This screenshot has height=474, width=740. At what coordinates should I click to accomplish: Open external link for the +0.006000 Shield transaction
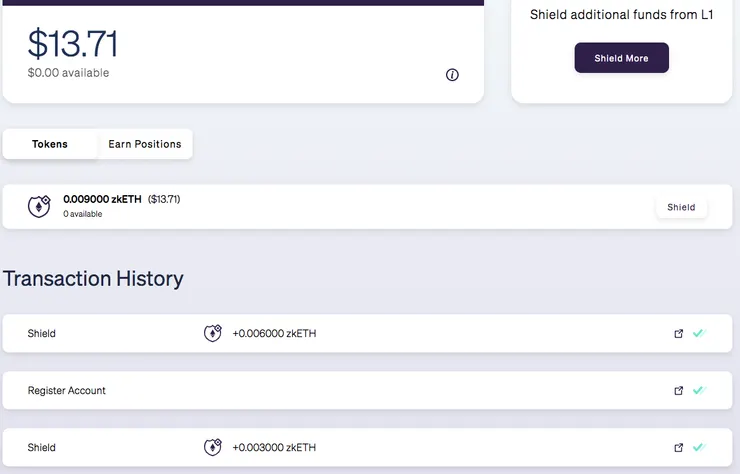(679, 334)
